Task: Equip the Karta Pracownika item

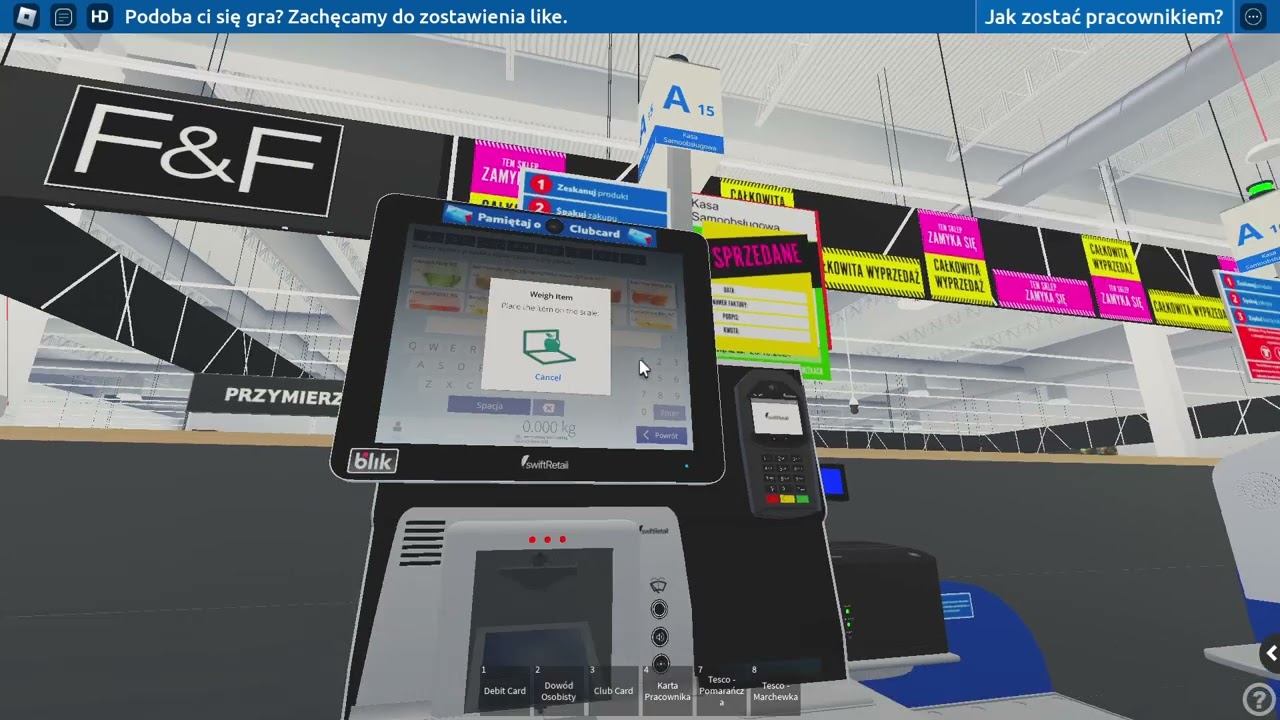Action: click(668, 690)
